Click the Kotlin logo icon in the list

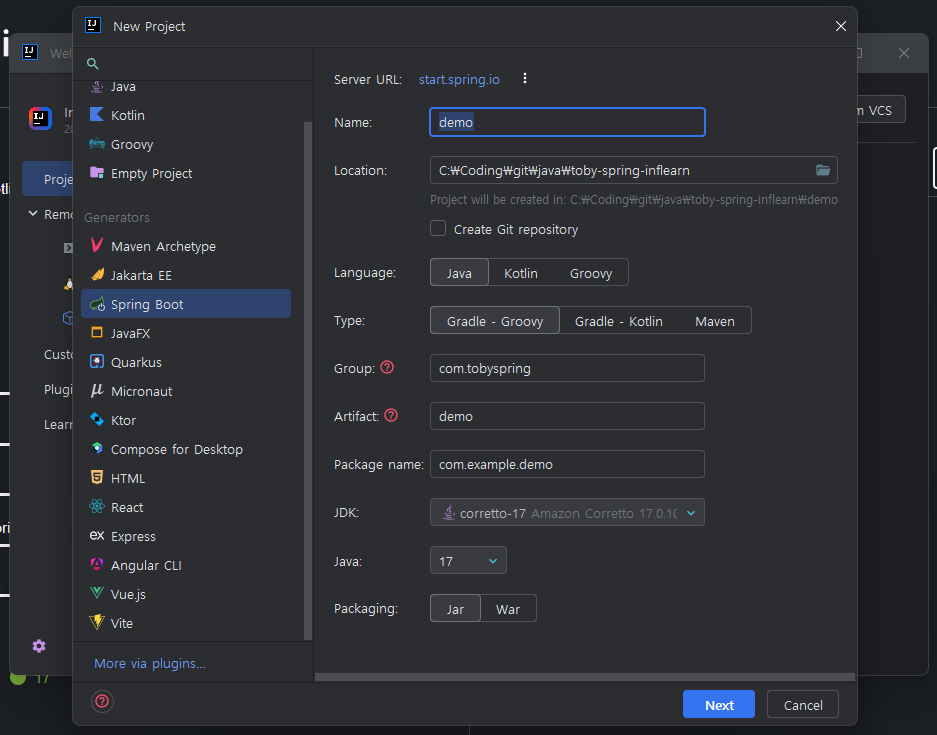click(97, 115)
